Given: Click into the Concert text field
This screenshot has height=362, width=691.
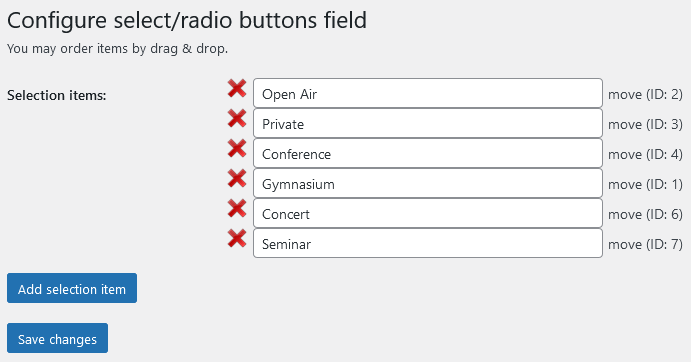Looking at the screenshot, I should 428,213.
